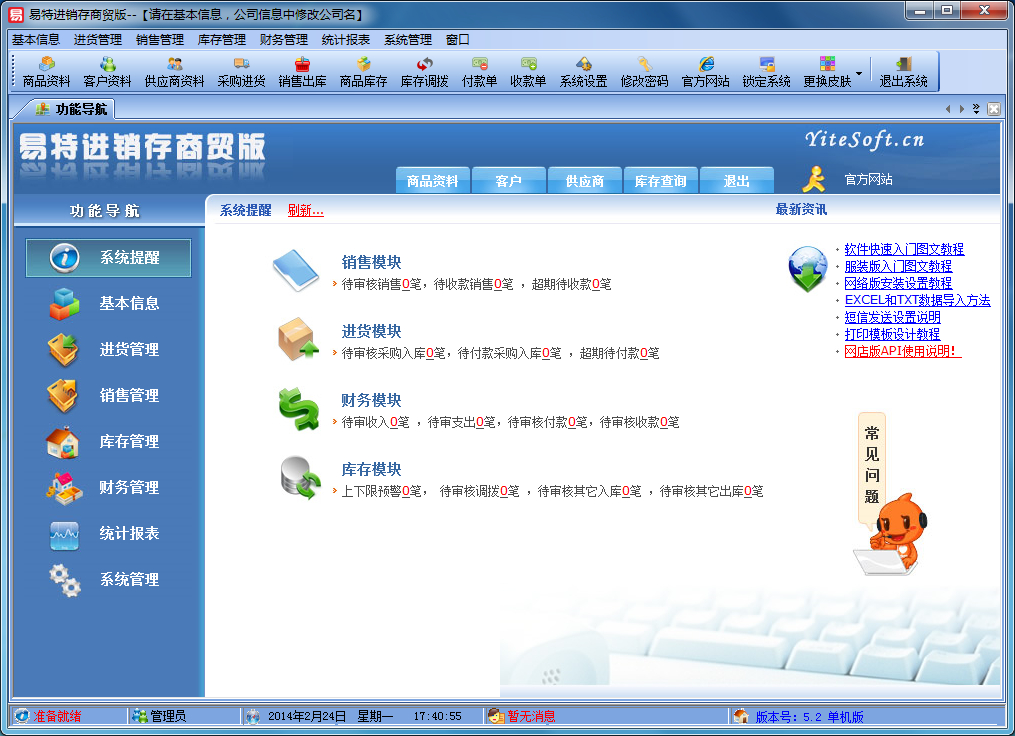Open 客户资料 toolbar icon
The width and height of the screenshot is (1015, 736).
pos(107,72)
